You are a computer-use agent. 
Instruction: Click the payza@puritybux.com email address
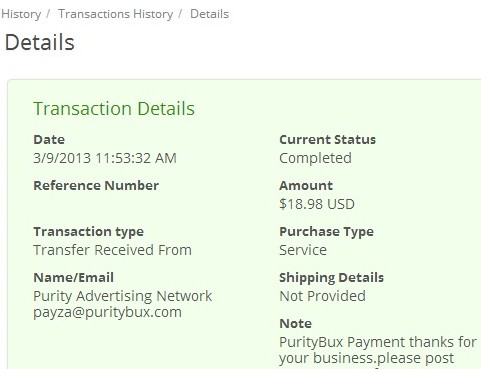coord(107,312)
